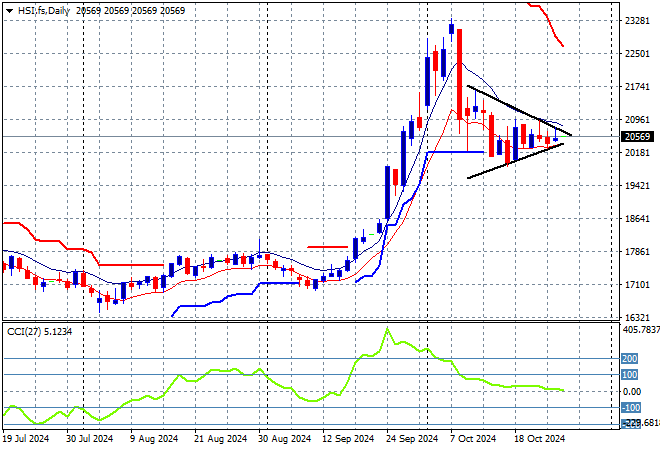Click the short red horizontal line near 12 Sep
660x450 pixels.
coord(327,245)
